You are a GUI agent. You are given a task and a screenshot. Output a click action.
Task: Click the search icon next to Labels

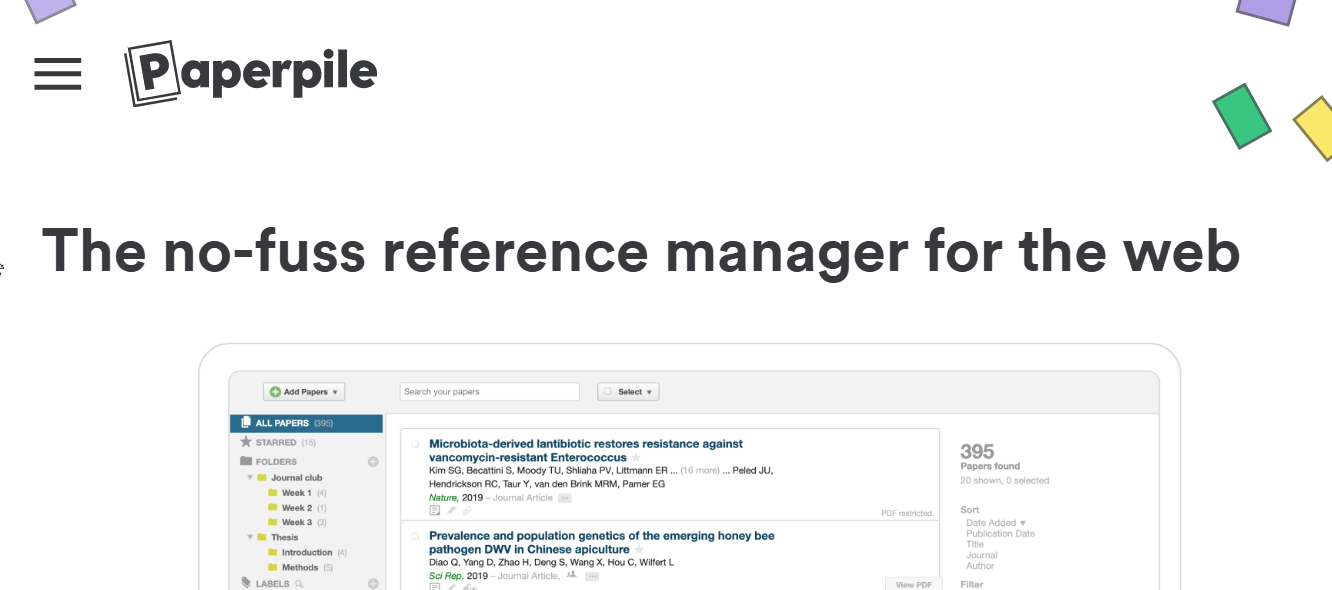pos(299,584)
